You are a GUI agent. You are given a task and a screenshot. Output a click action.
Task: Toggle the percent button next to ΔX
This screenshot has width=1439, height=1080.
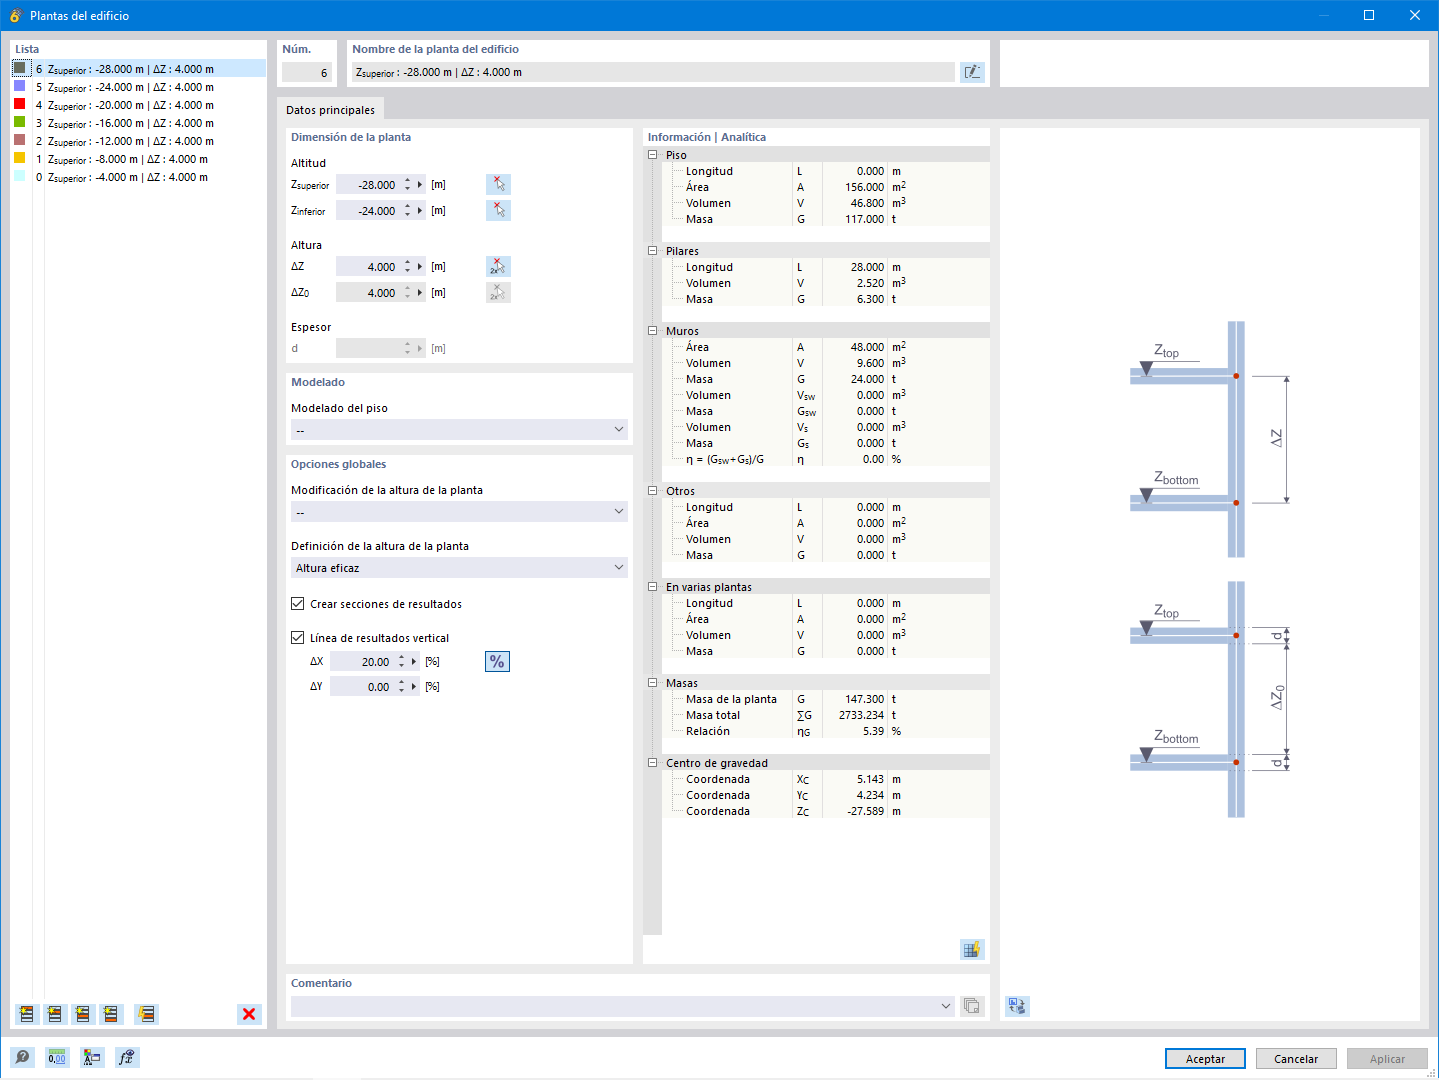point(497,662)
